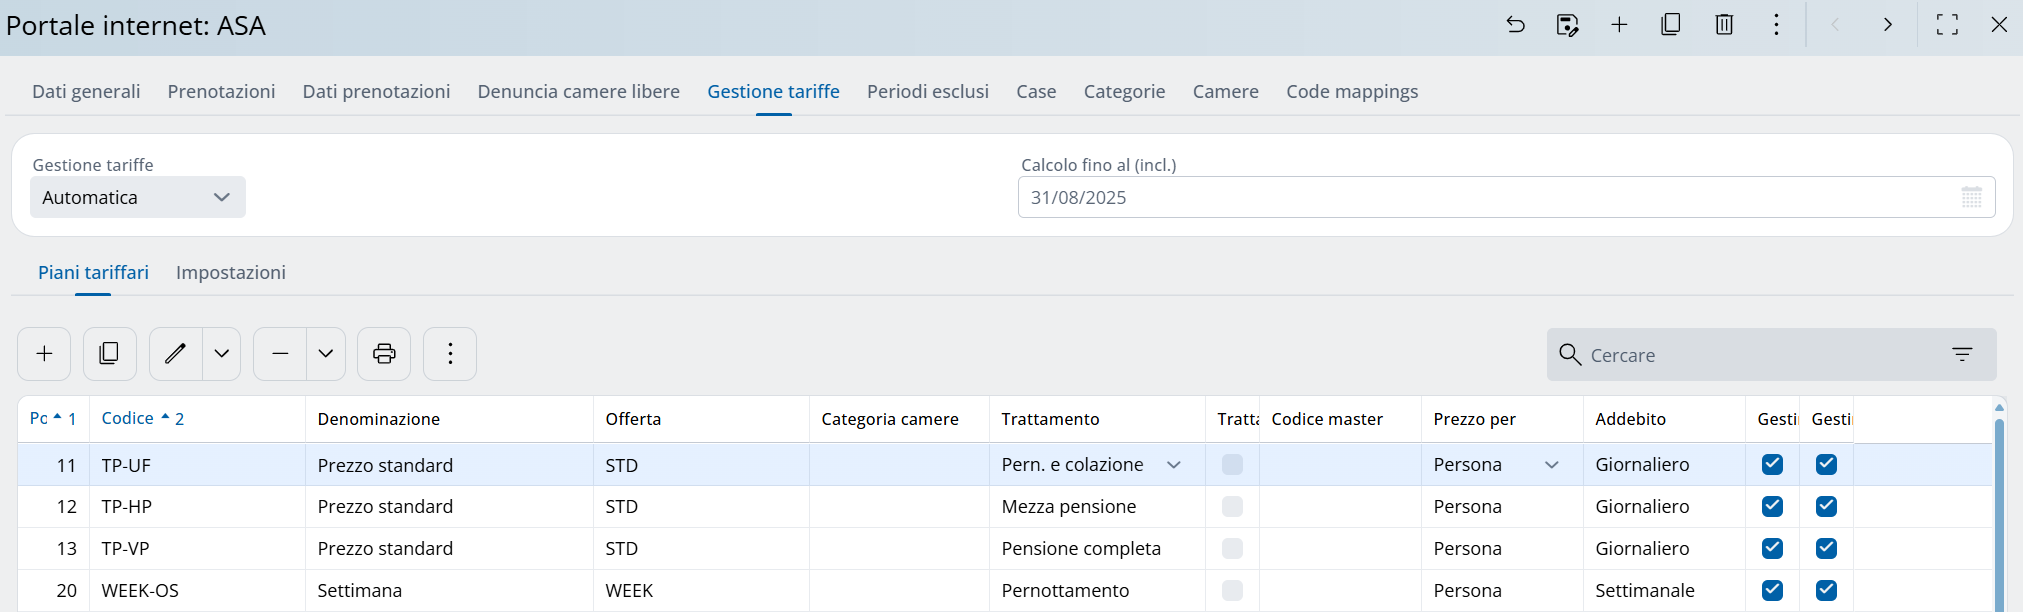Select Piani tariffari sub-tab
The width and height of the screenshot is (2023, 612).
[x=93, y=272]
